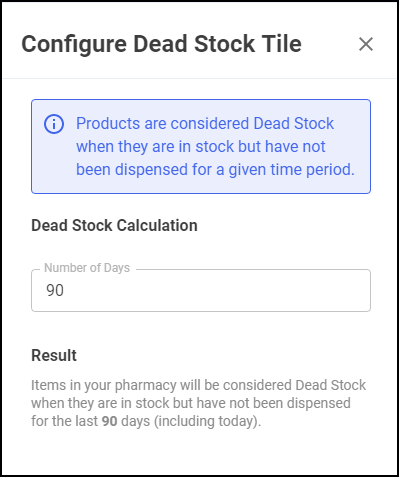Click the word "Calculation" in section heading
The height and width of the screenshot is (477, 399).
157,225
